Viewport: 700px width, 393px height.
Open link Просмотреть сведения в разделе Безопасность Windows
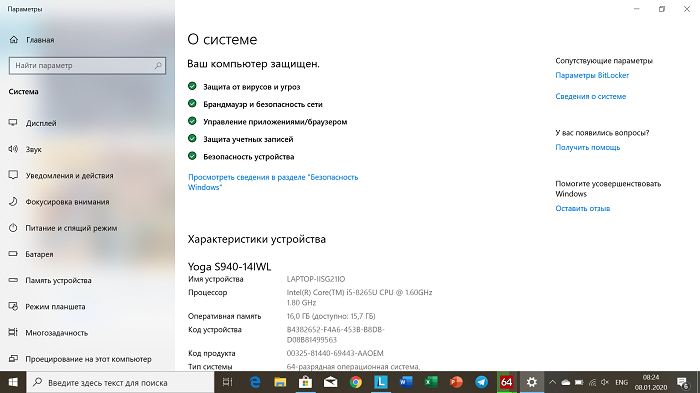click(x=273, y=182)
